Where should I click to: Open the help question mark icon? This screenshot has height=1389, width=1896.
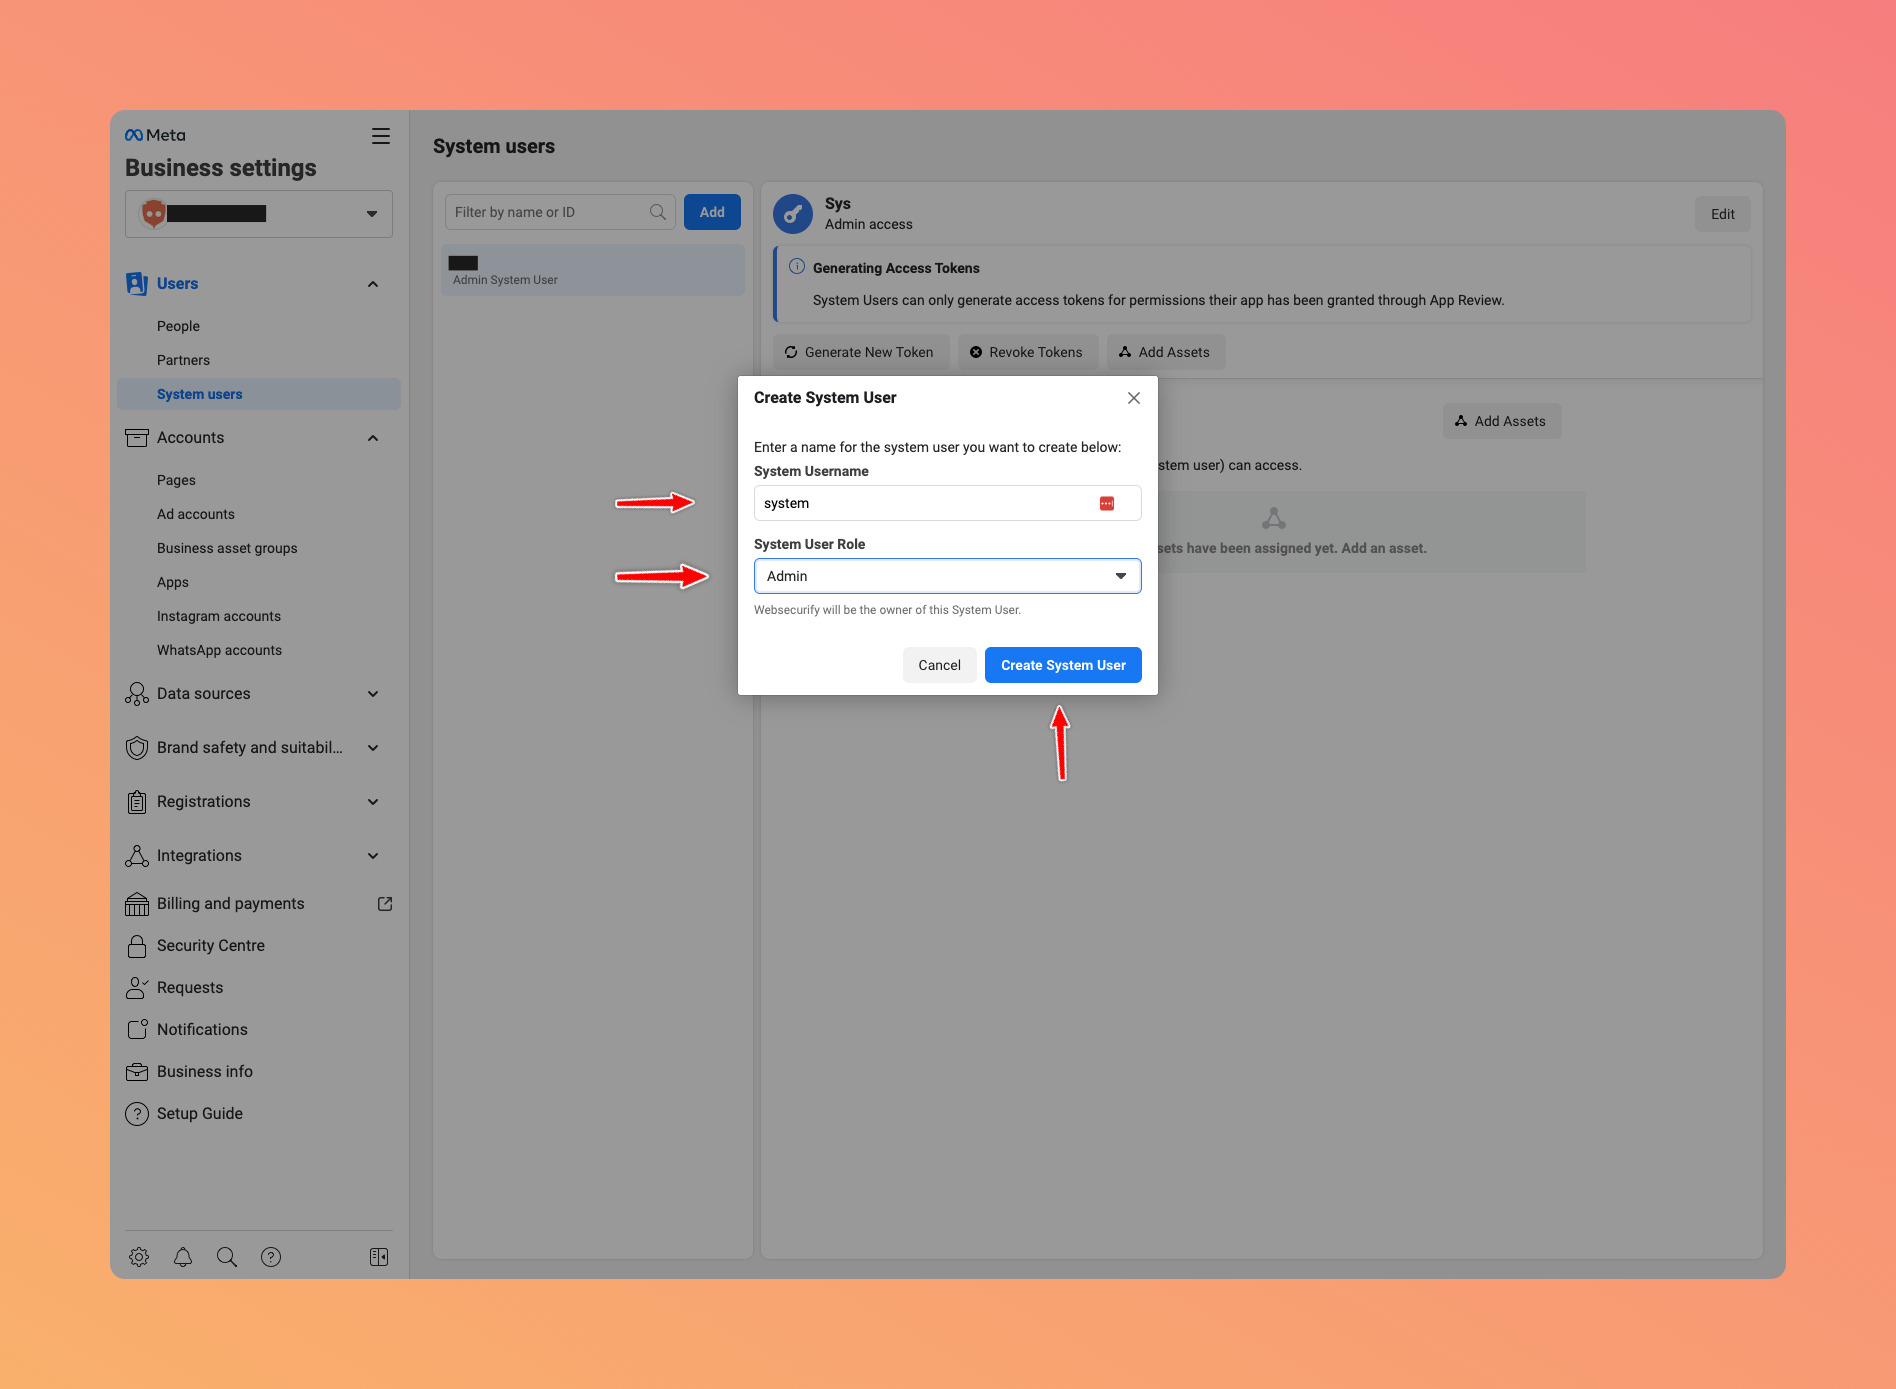pyautogui.click(x=271, y=1257)
